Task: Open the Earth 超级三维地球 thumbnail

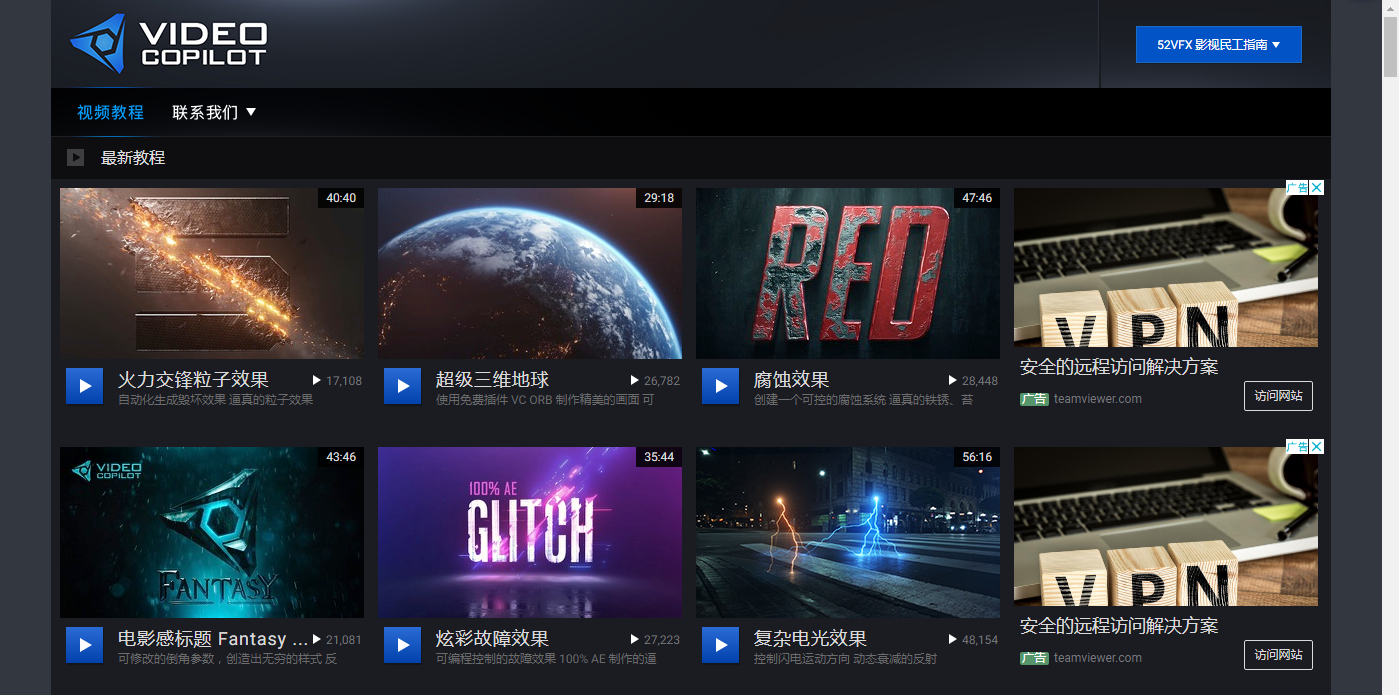Action: tap(530, 273)
